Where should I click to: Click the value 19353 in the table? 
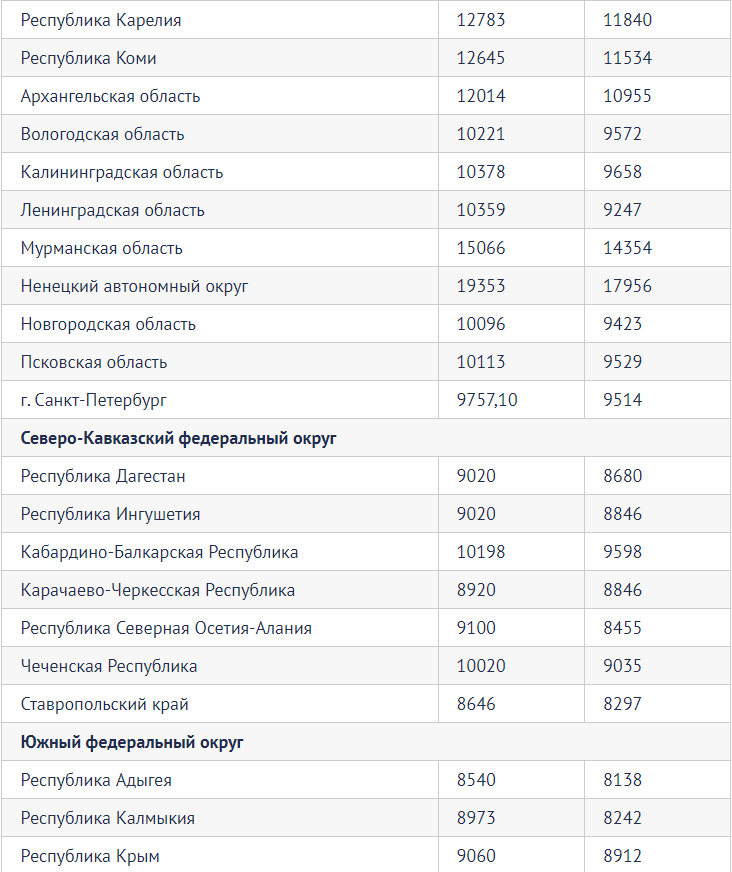(x=481, y=286)
